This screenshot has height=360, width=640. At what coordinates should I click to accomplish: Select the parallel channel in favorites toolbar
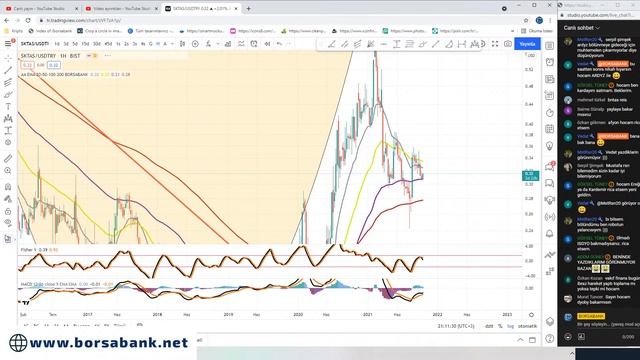click(x=344, y=44)
